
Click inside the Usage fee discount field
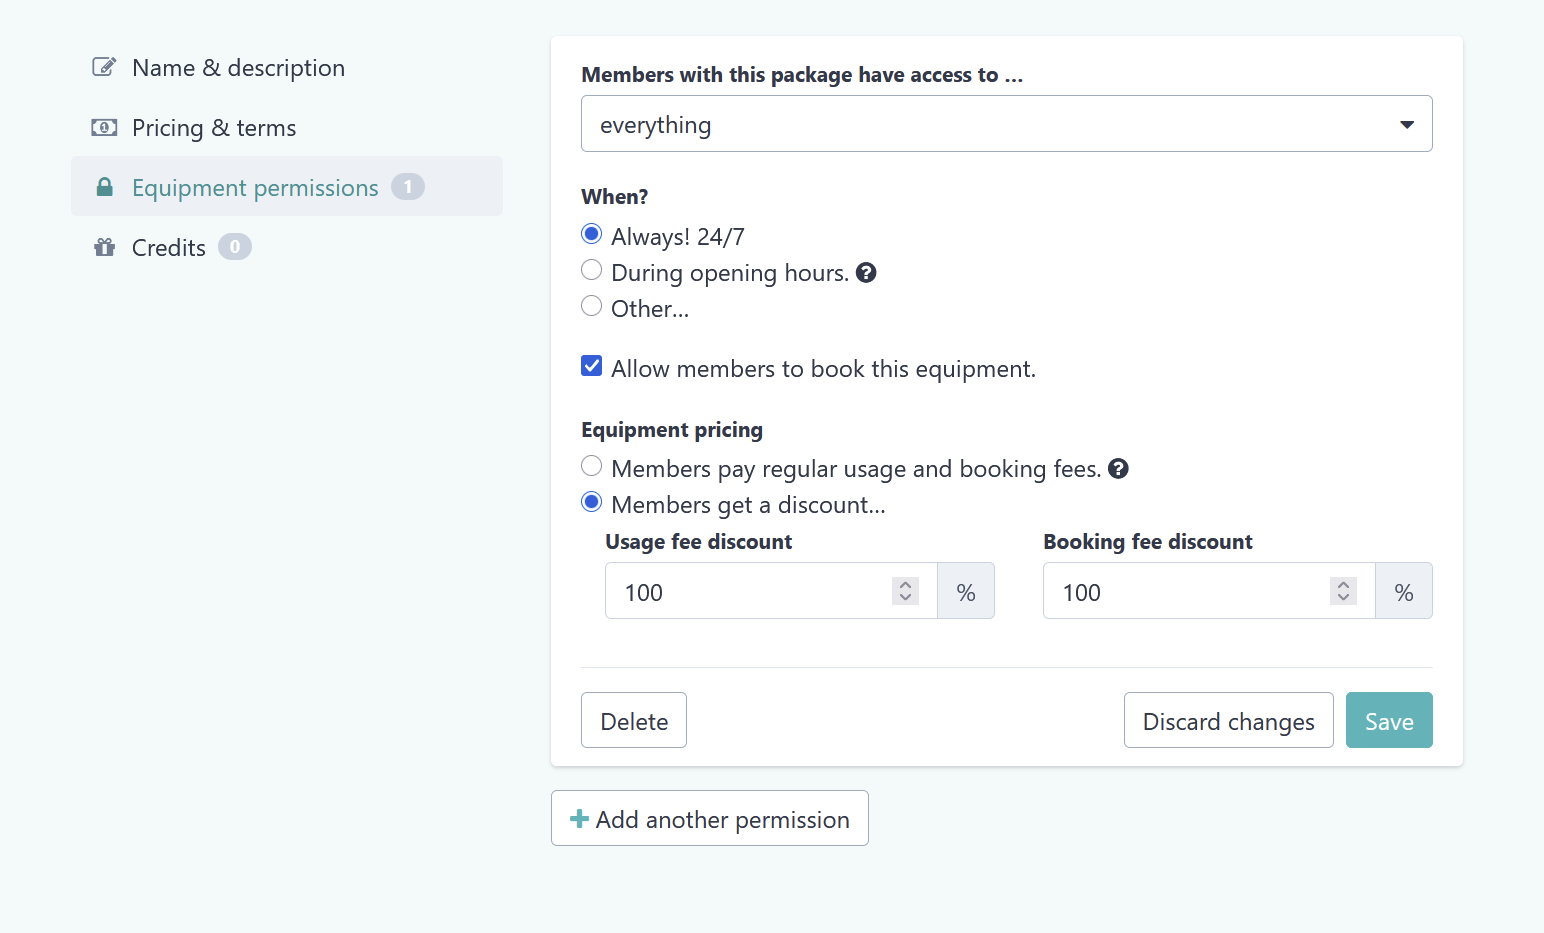click(x=750, y=591)
